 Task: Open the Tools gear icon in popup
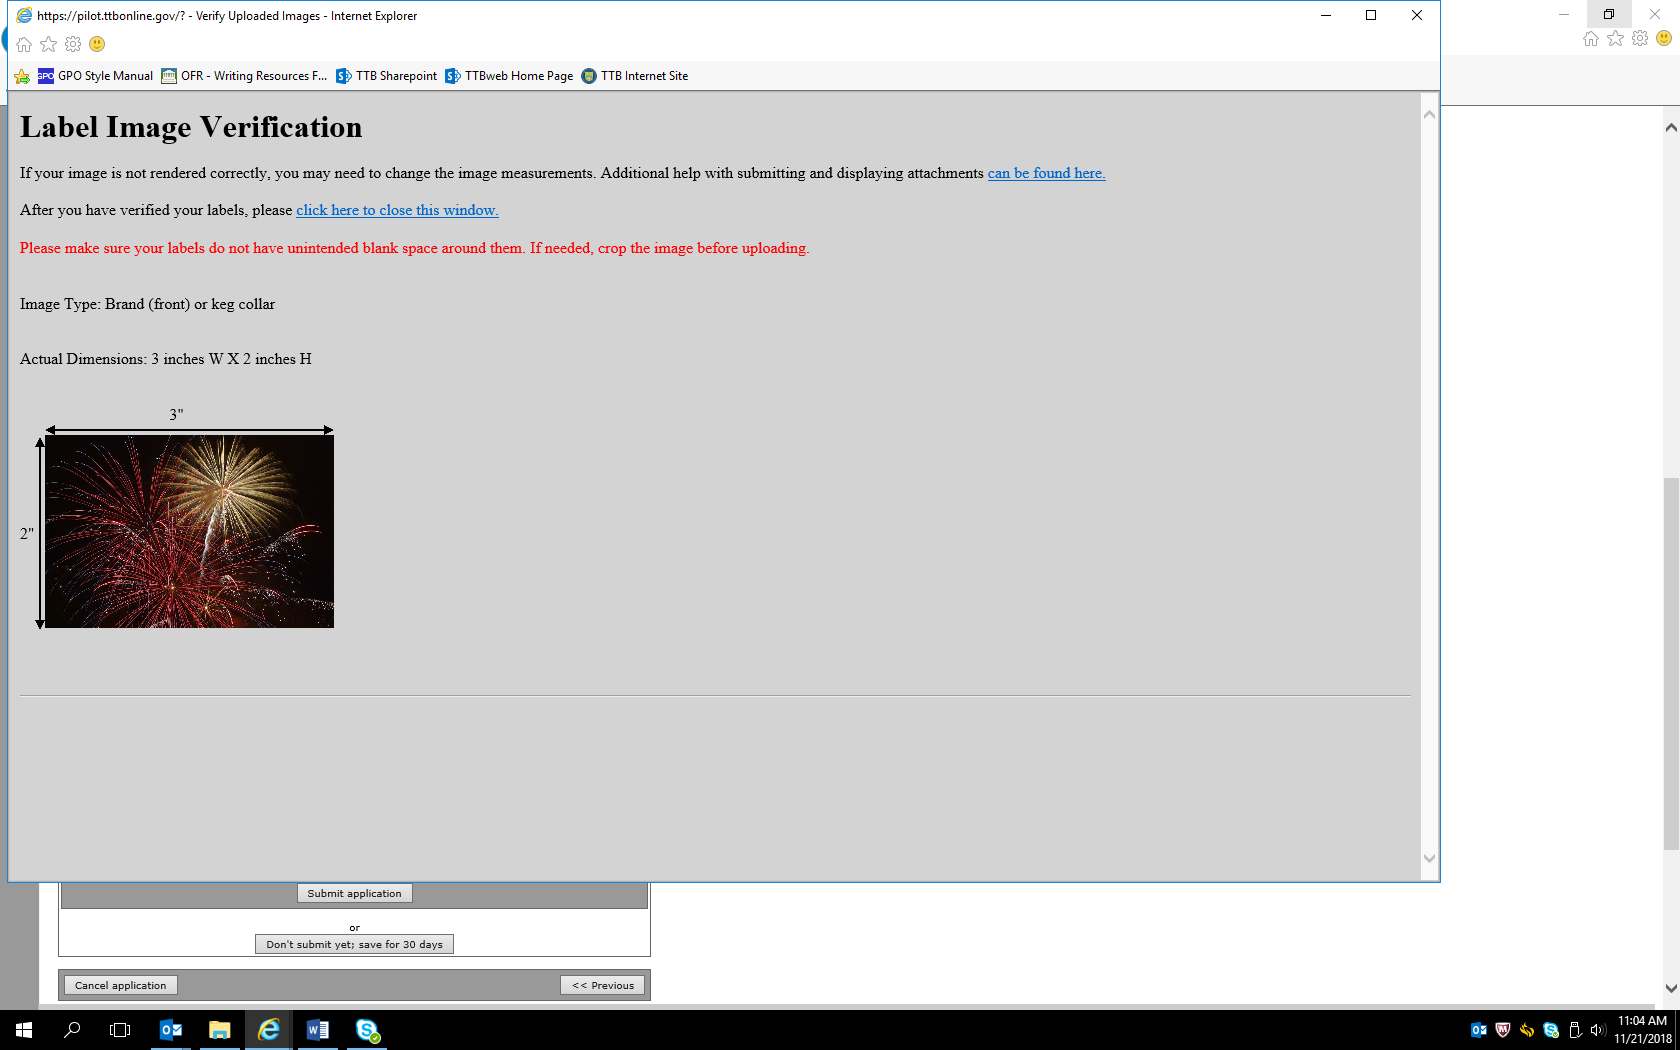pos(73,44)
